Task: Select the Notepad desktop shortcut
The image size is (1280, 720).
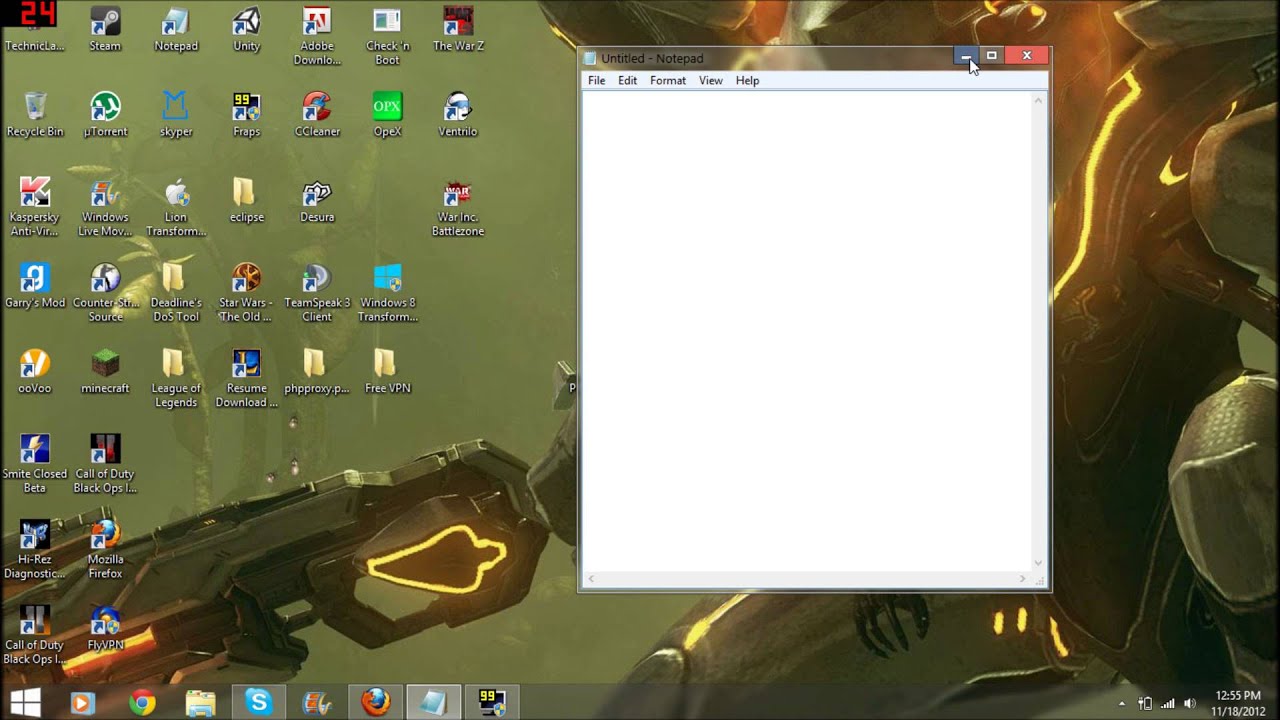Action: click(176, 30)
